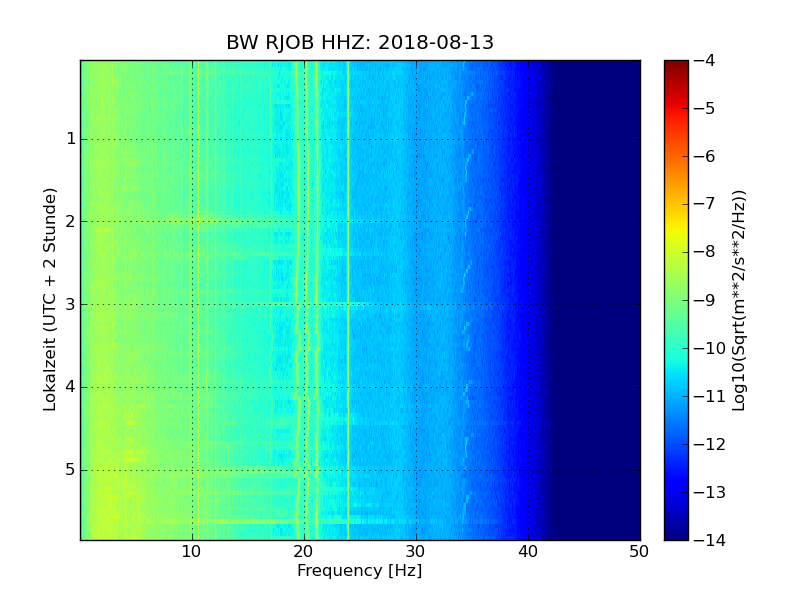Click colorbar tick label '−4'
This screenshot has height=600, width=800.
(x=705, y=61)
